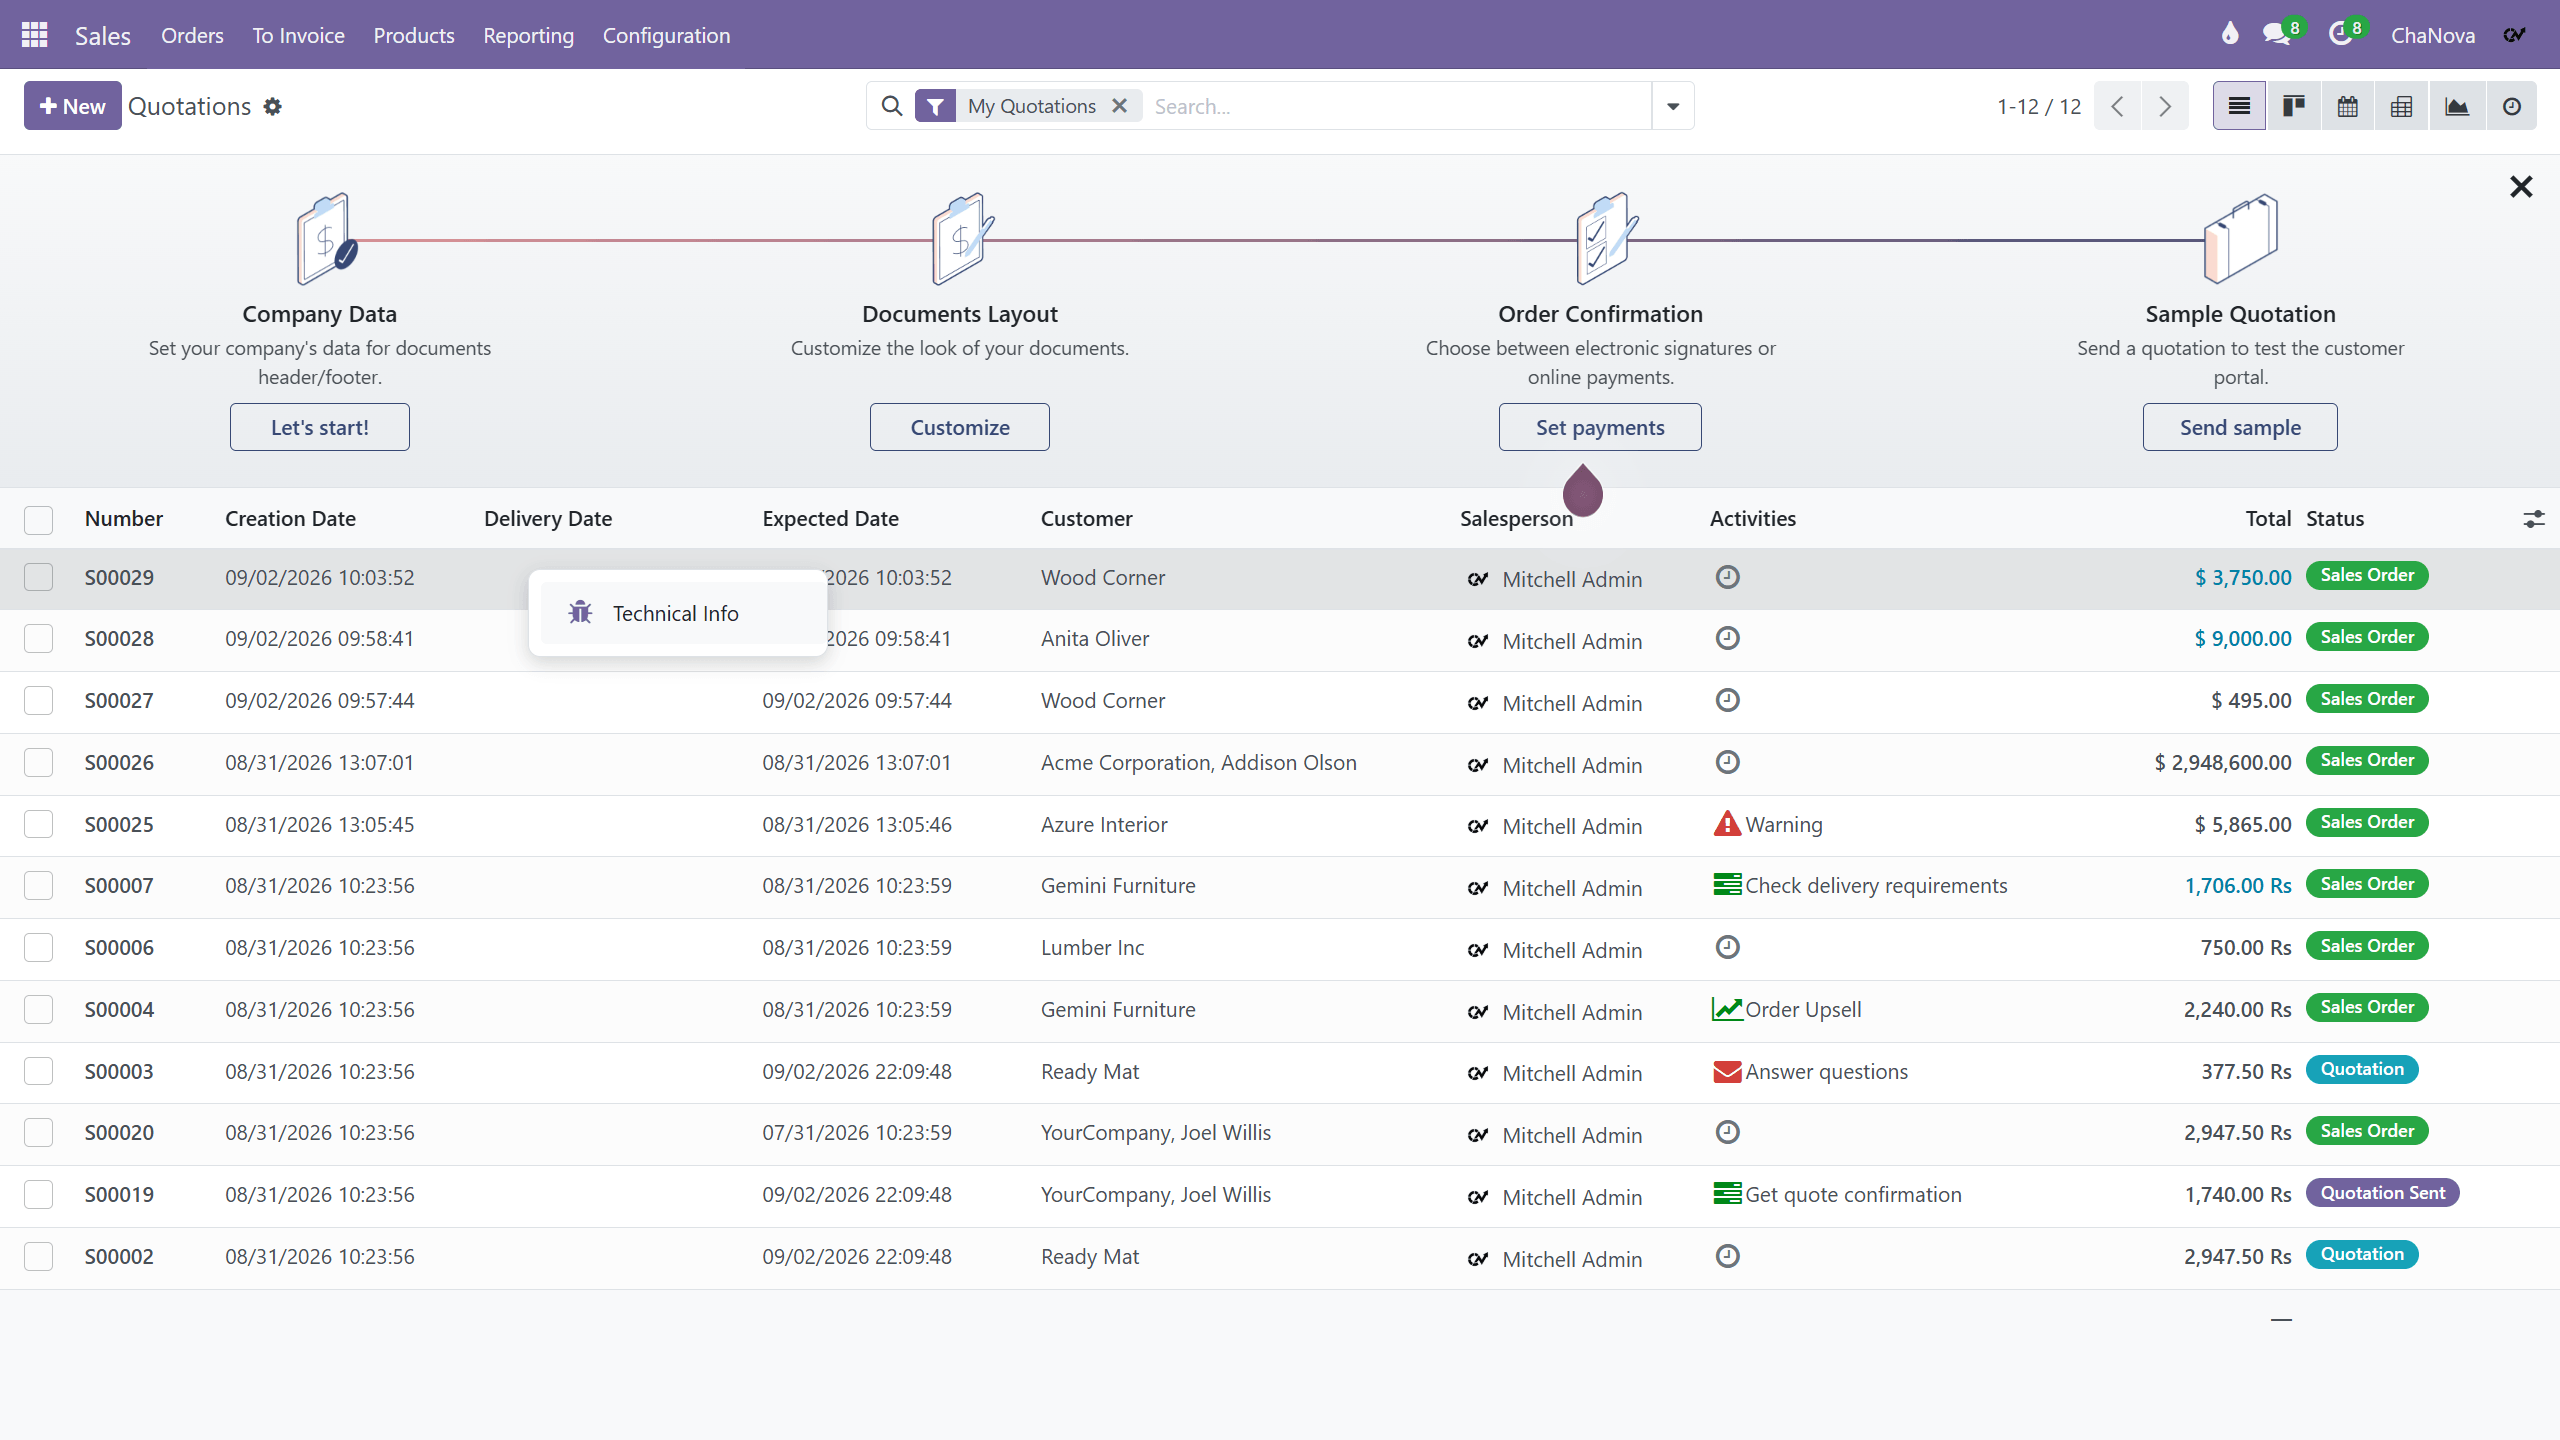
Task: Switch to Pivot table view
Action: (x=2402, y=106)
